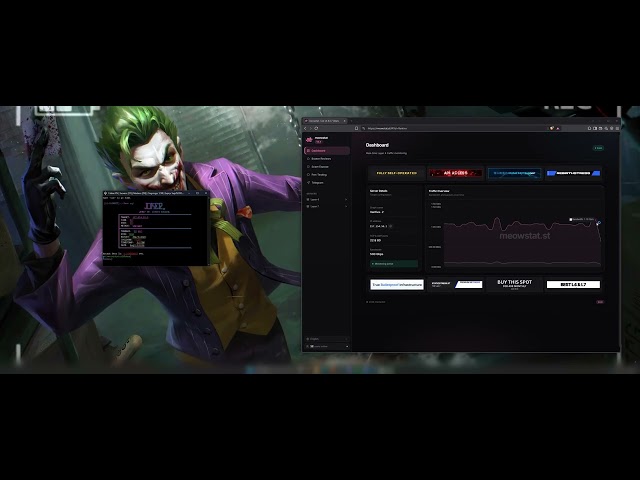Click the browser forward arrow
Screen dimensions: 640x480
pyautogui.click(x=311, y=128)
